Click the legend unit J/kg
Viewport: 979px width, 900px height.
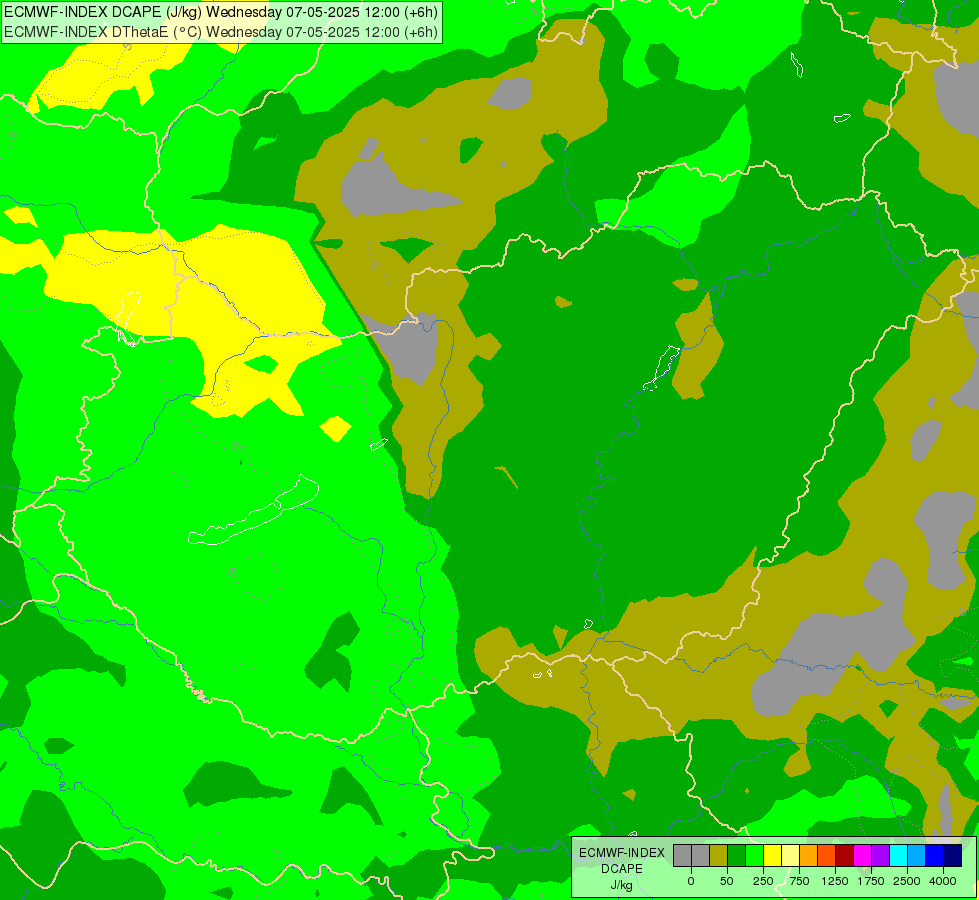621,885
